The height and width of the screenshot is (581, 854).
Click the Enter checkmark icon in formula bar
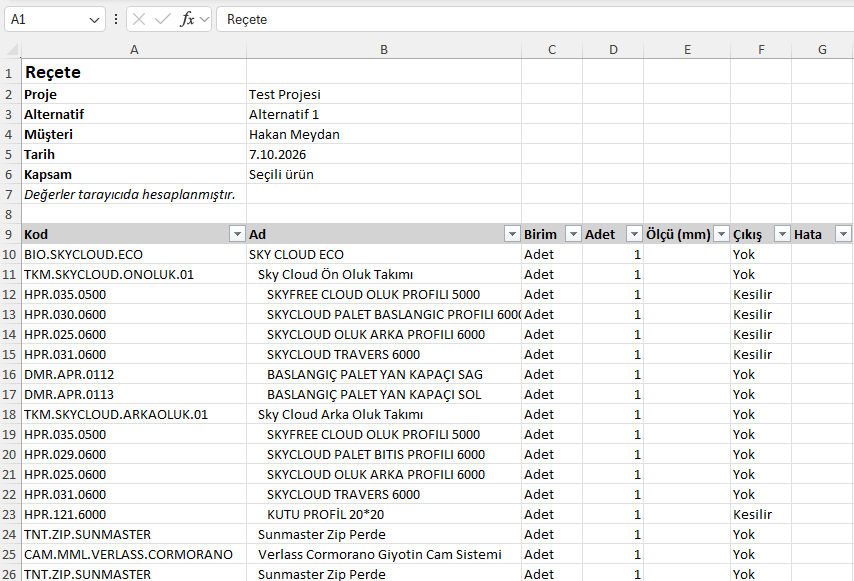tap(162, 20)
